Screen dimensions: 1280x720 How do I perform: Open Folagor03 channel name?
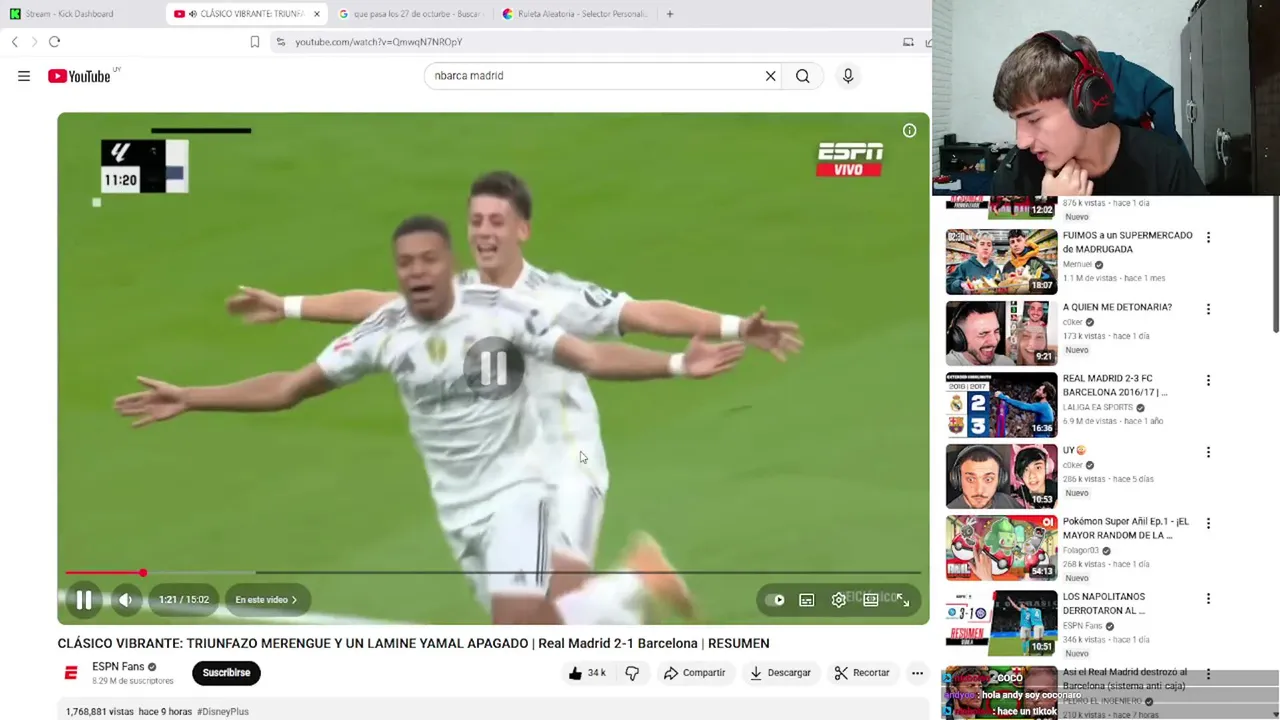click(x=1080, y=551)
